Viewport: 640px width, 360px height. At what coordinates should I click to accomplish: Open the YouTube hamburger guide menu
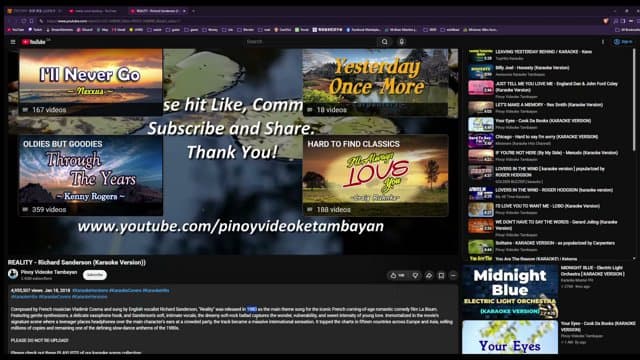coord(13,42)
